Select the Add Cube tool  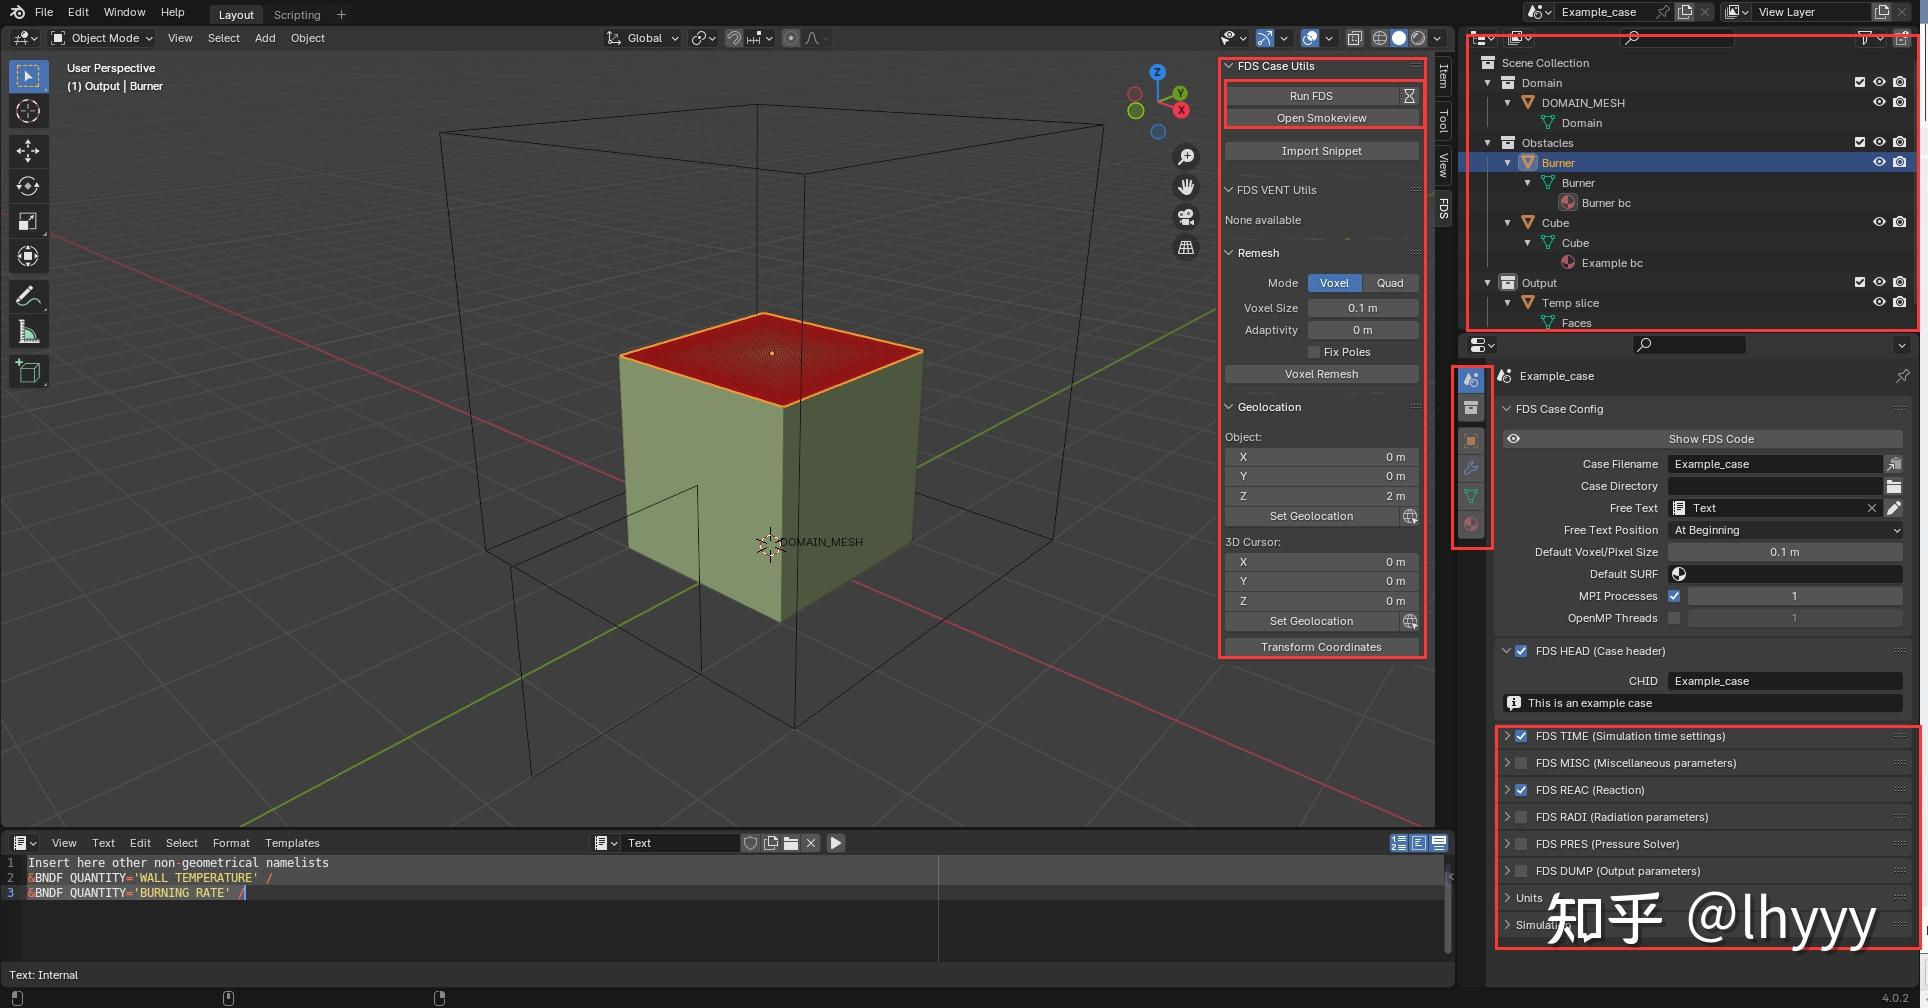tap(28, 371)
